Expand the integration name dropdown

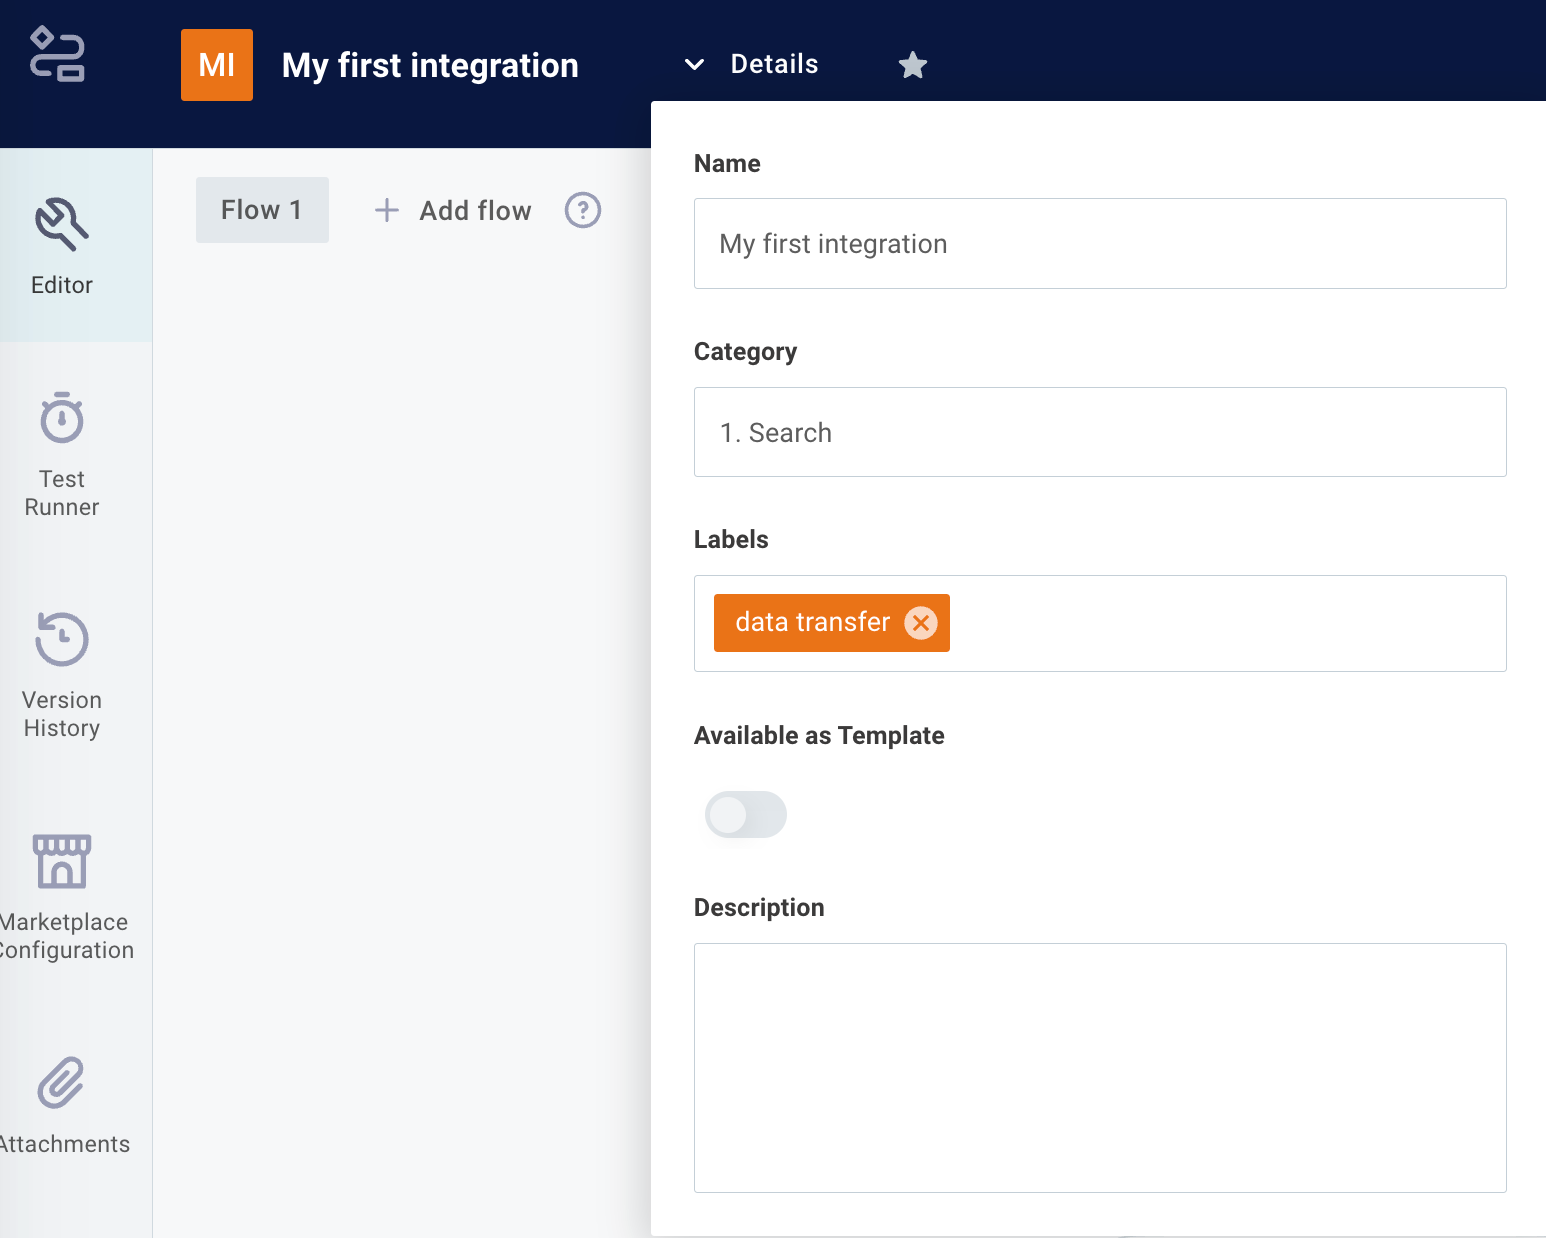[x=693, y=64]
